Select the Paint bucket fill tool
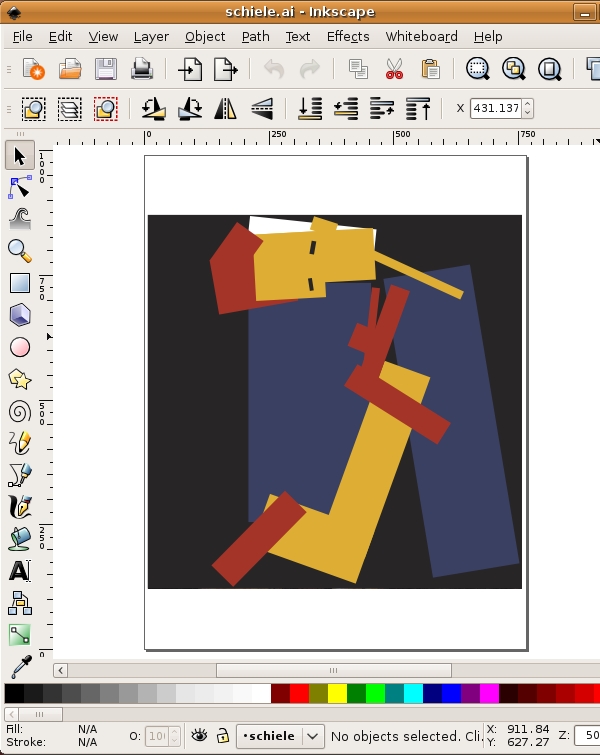This screenshot has height=755, width=600. pyautogui.click(x=20, y=538)
